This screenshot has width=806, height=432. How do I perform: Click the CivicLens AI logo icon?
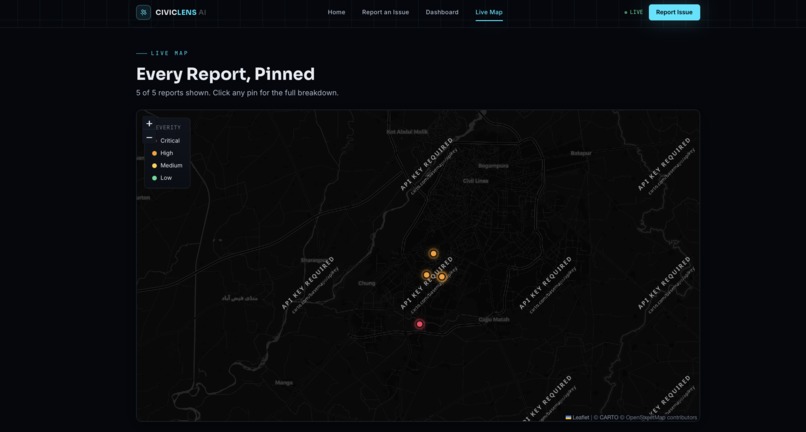point(143,12)
